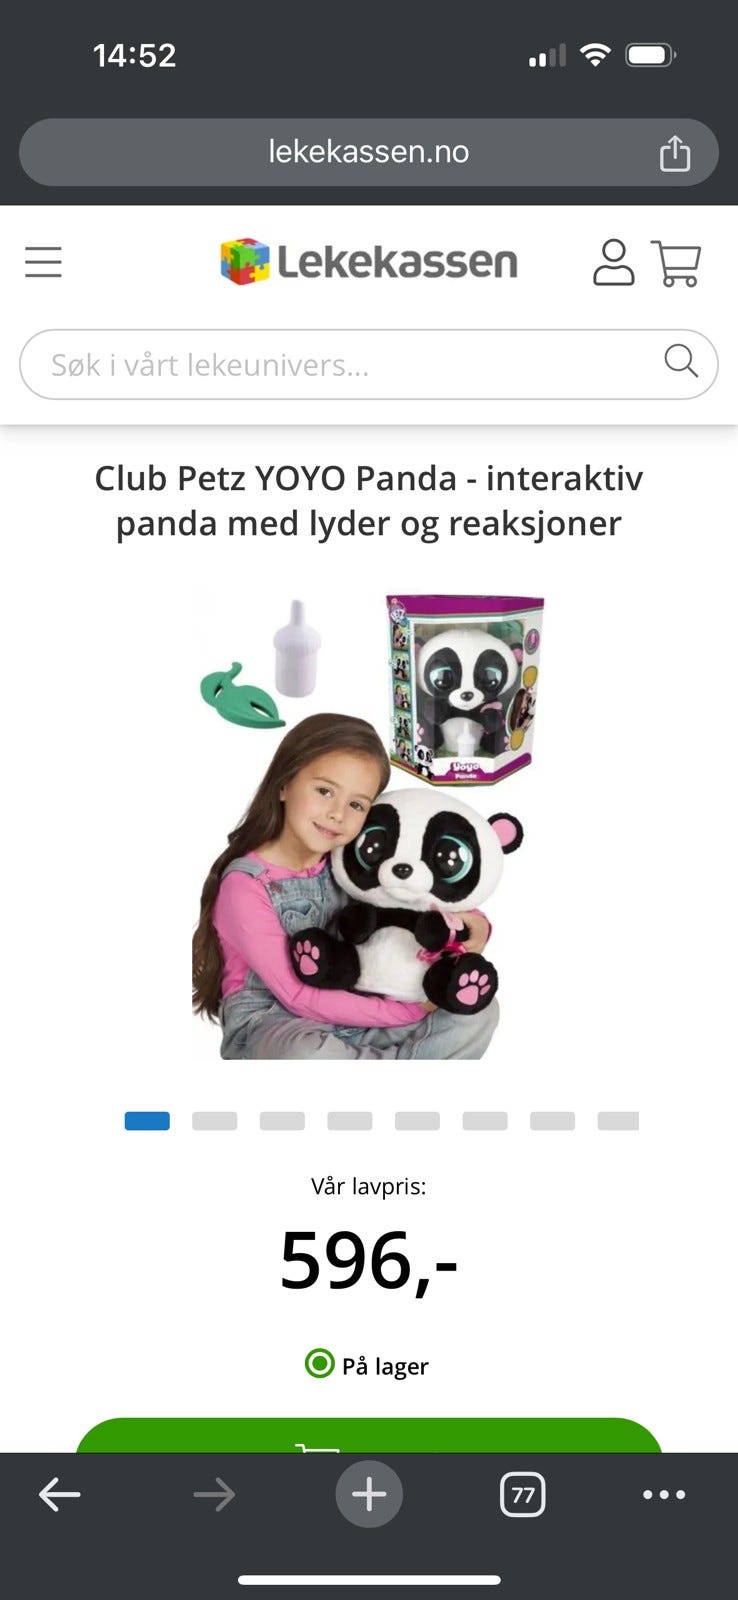Select the first blue image indicator
Viewport: 738px width, 1600px height.
pos(147,1121)
